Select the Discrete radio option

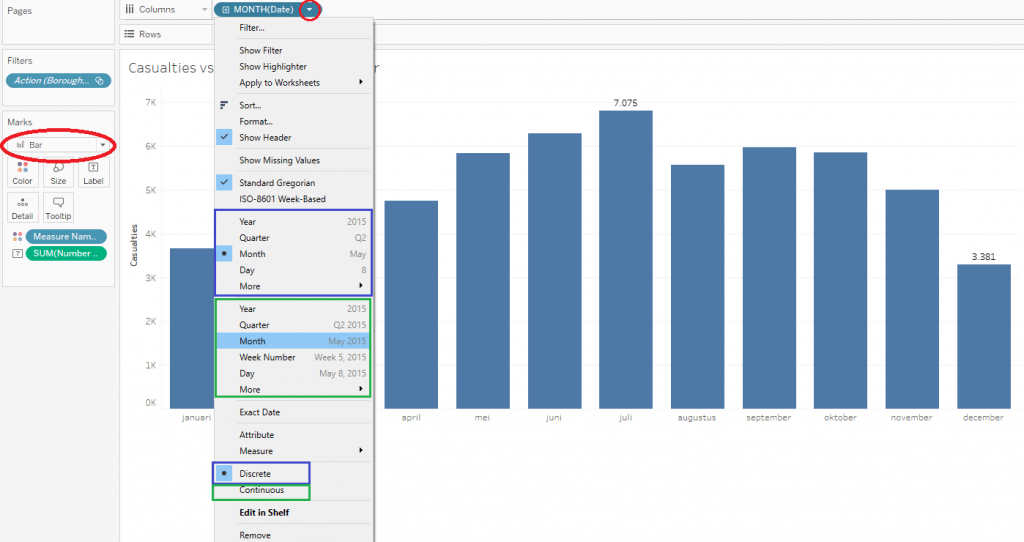pos(225,473)
